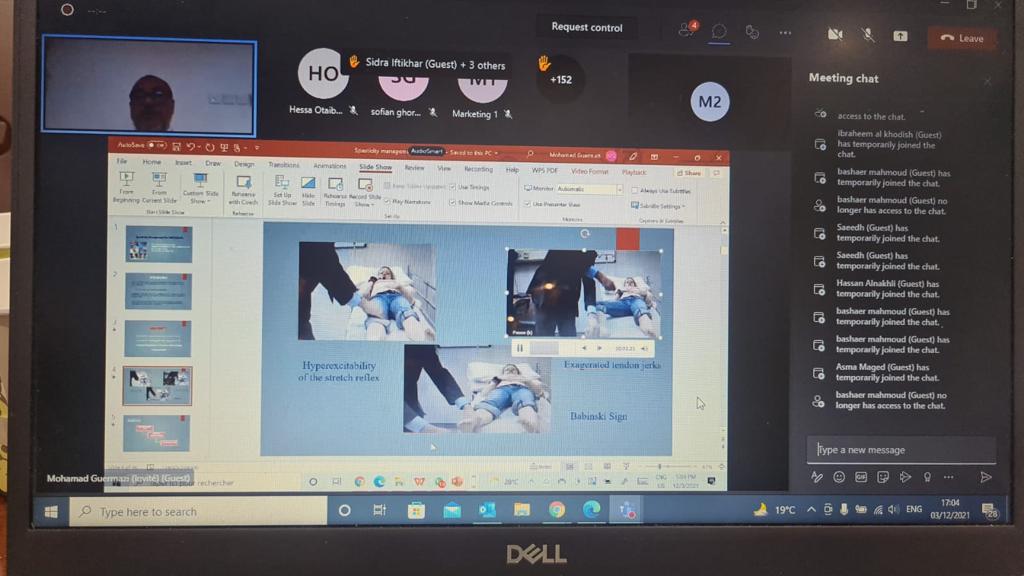
Task: Select the M2 participant avatar
Action: click(710, 102)
